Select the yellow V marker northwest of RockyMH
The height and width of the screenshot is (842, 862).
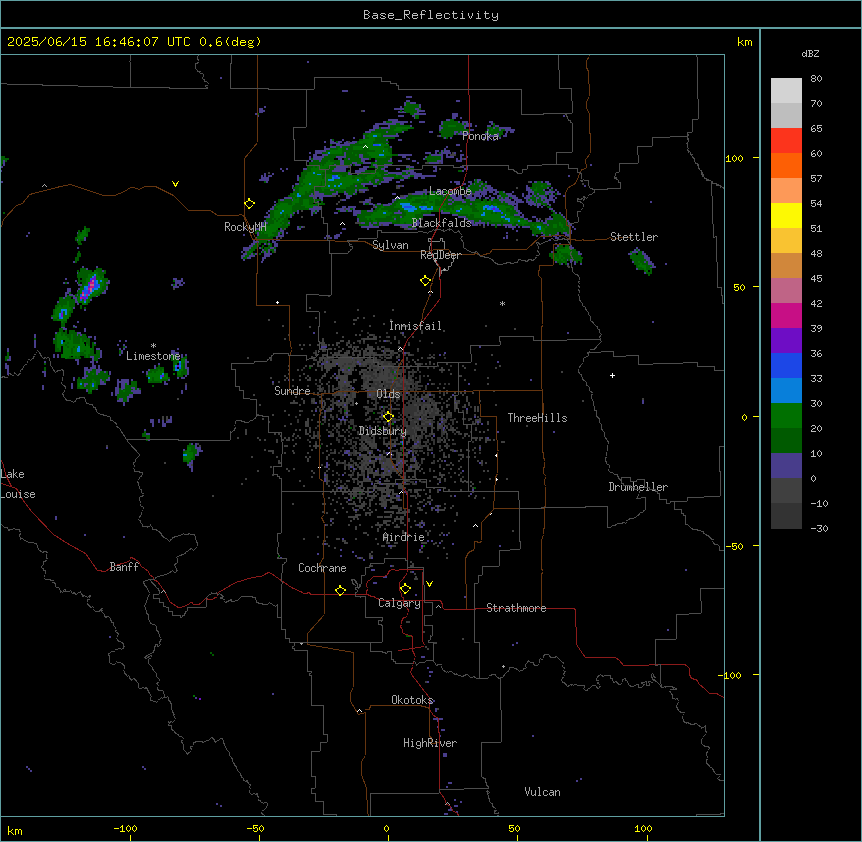[x=175, y=184]
